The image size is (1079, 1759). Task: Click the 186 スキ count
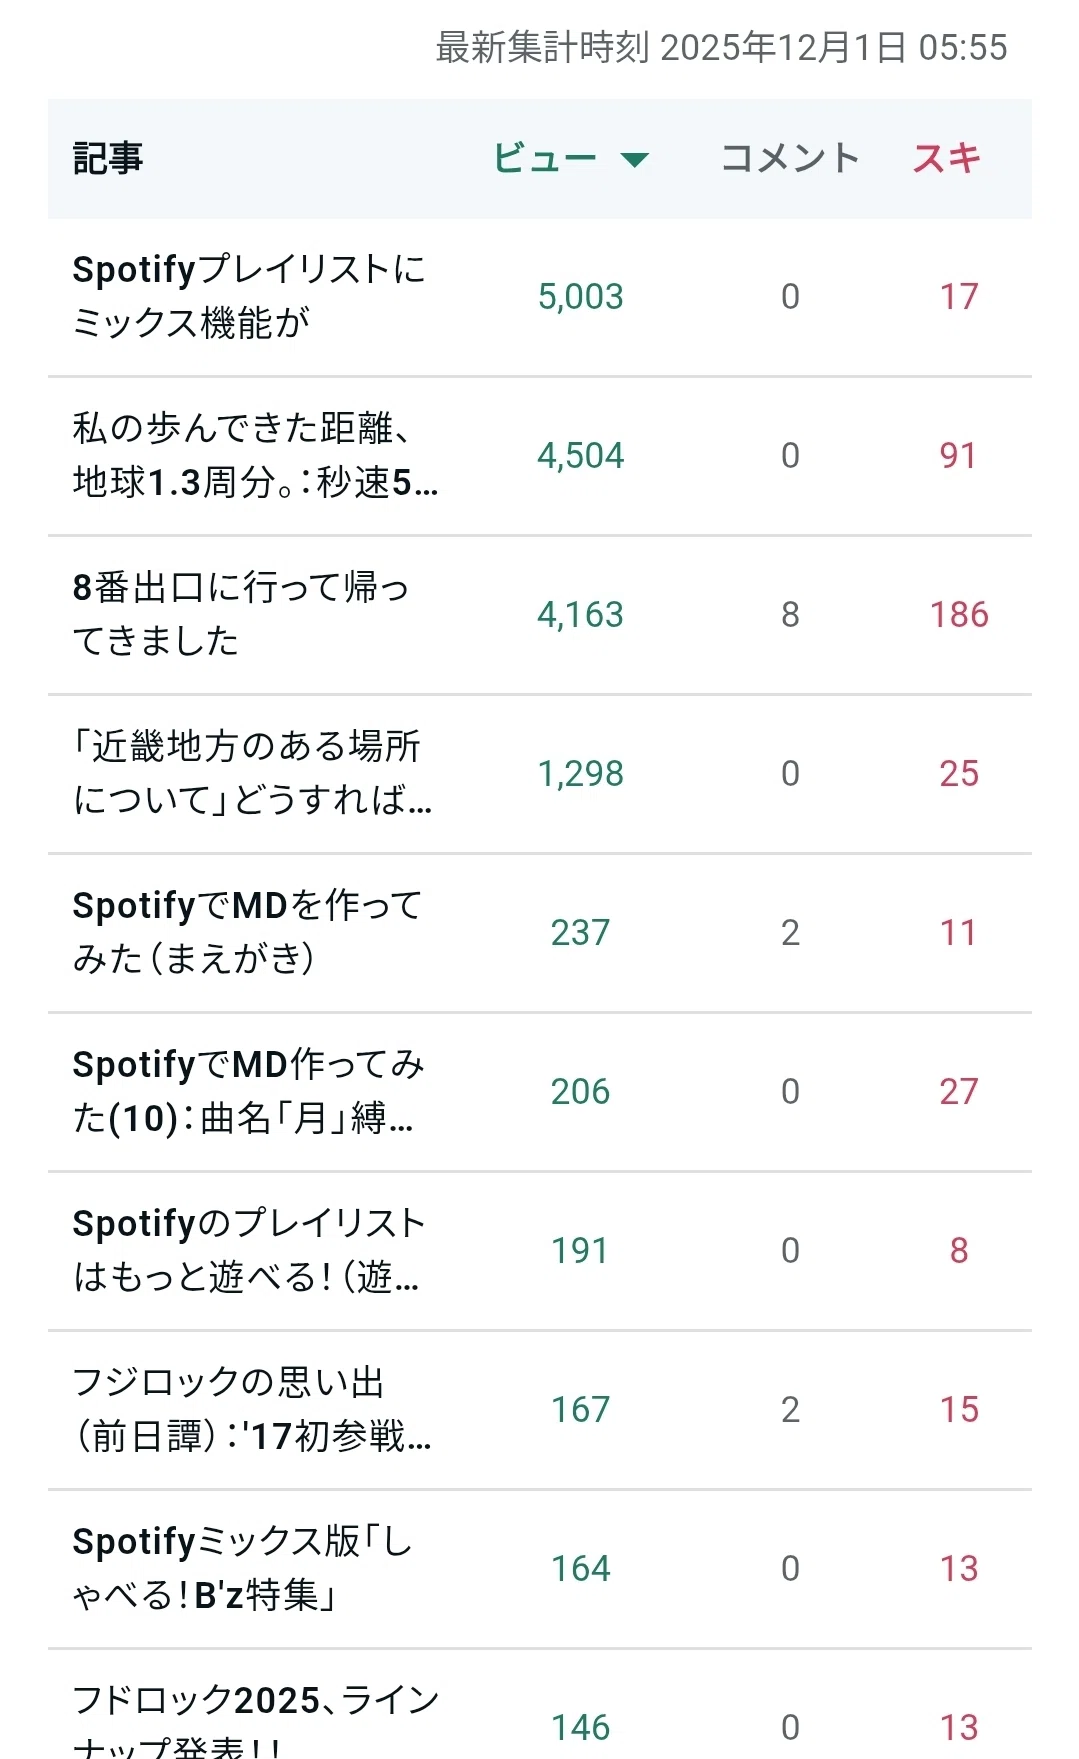[959, 614]
